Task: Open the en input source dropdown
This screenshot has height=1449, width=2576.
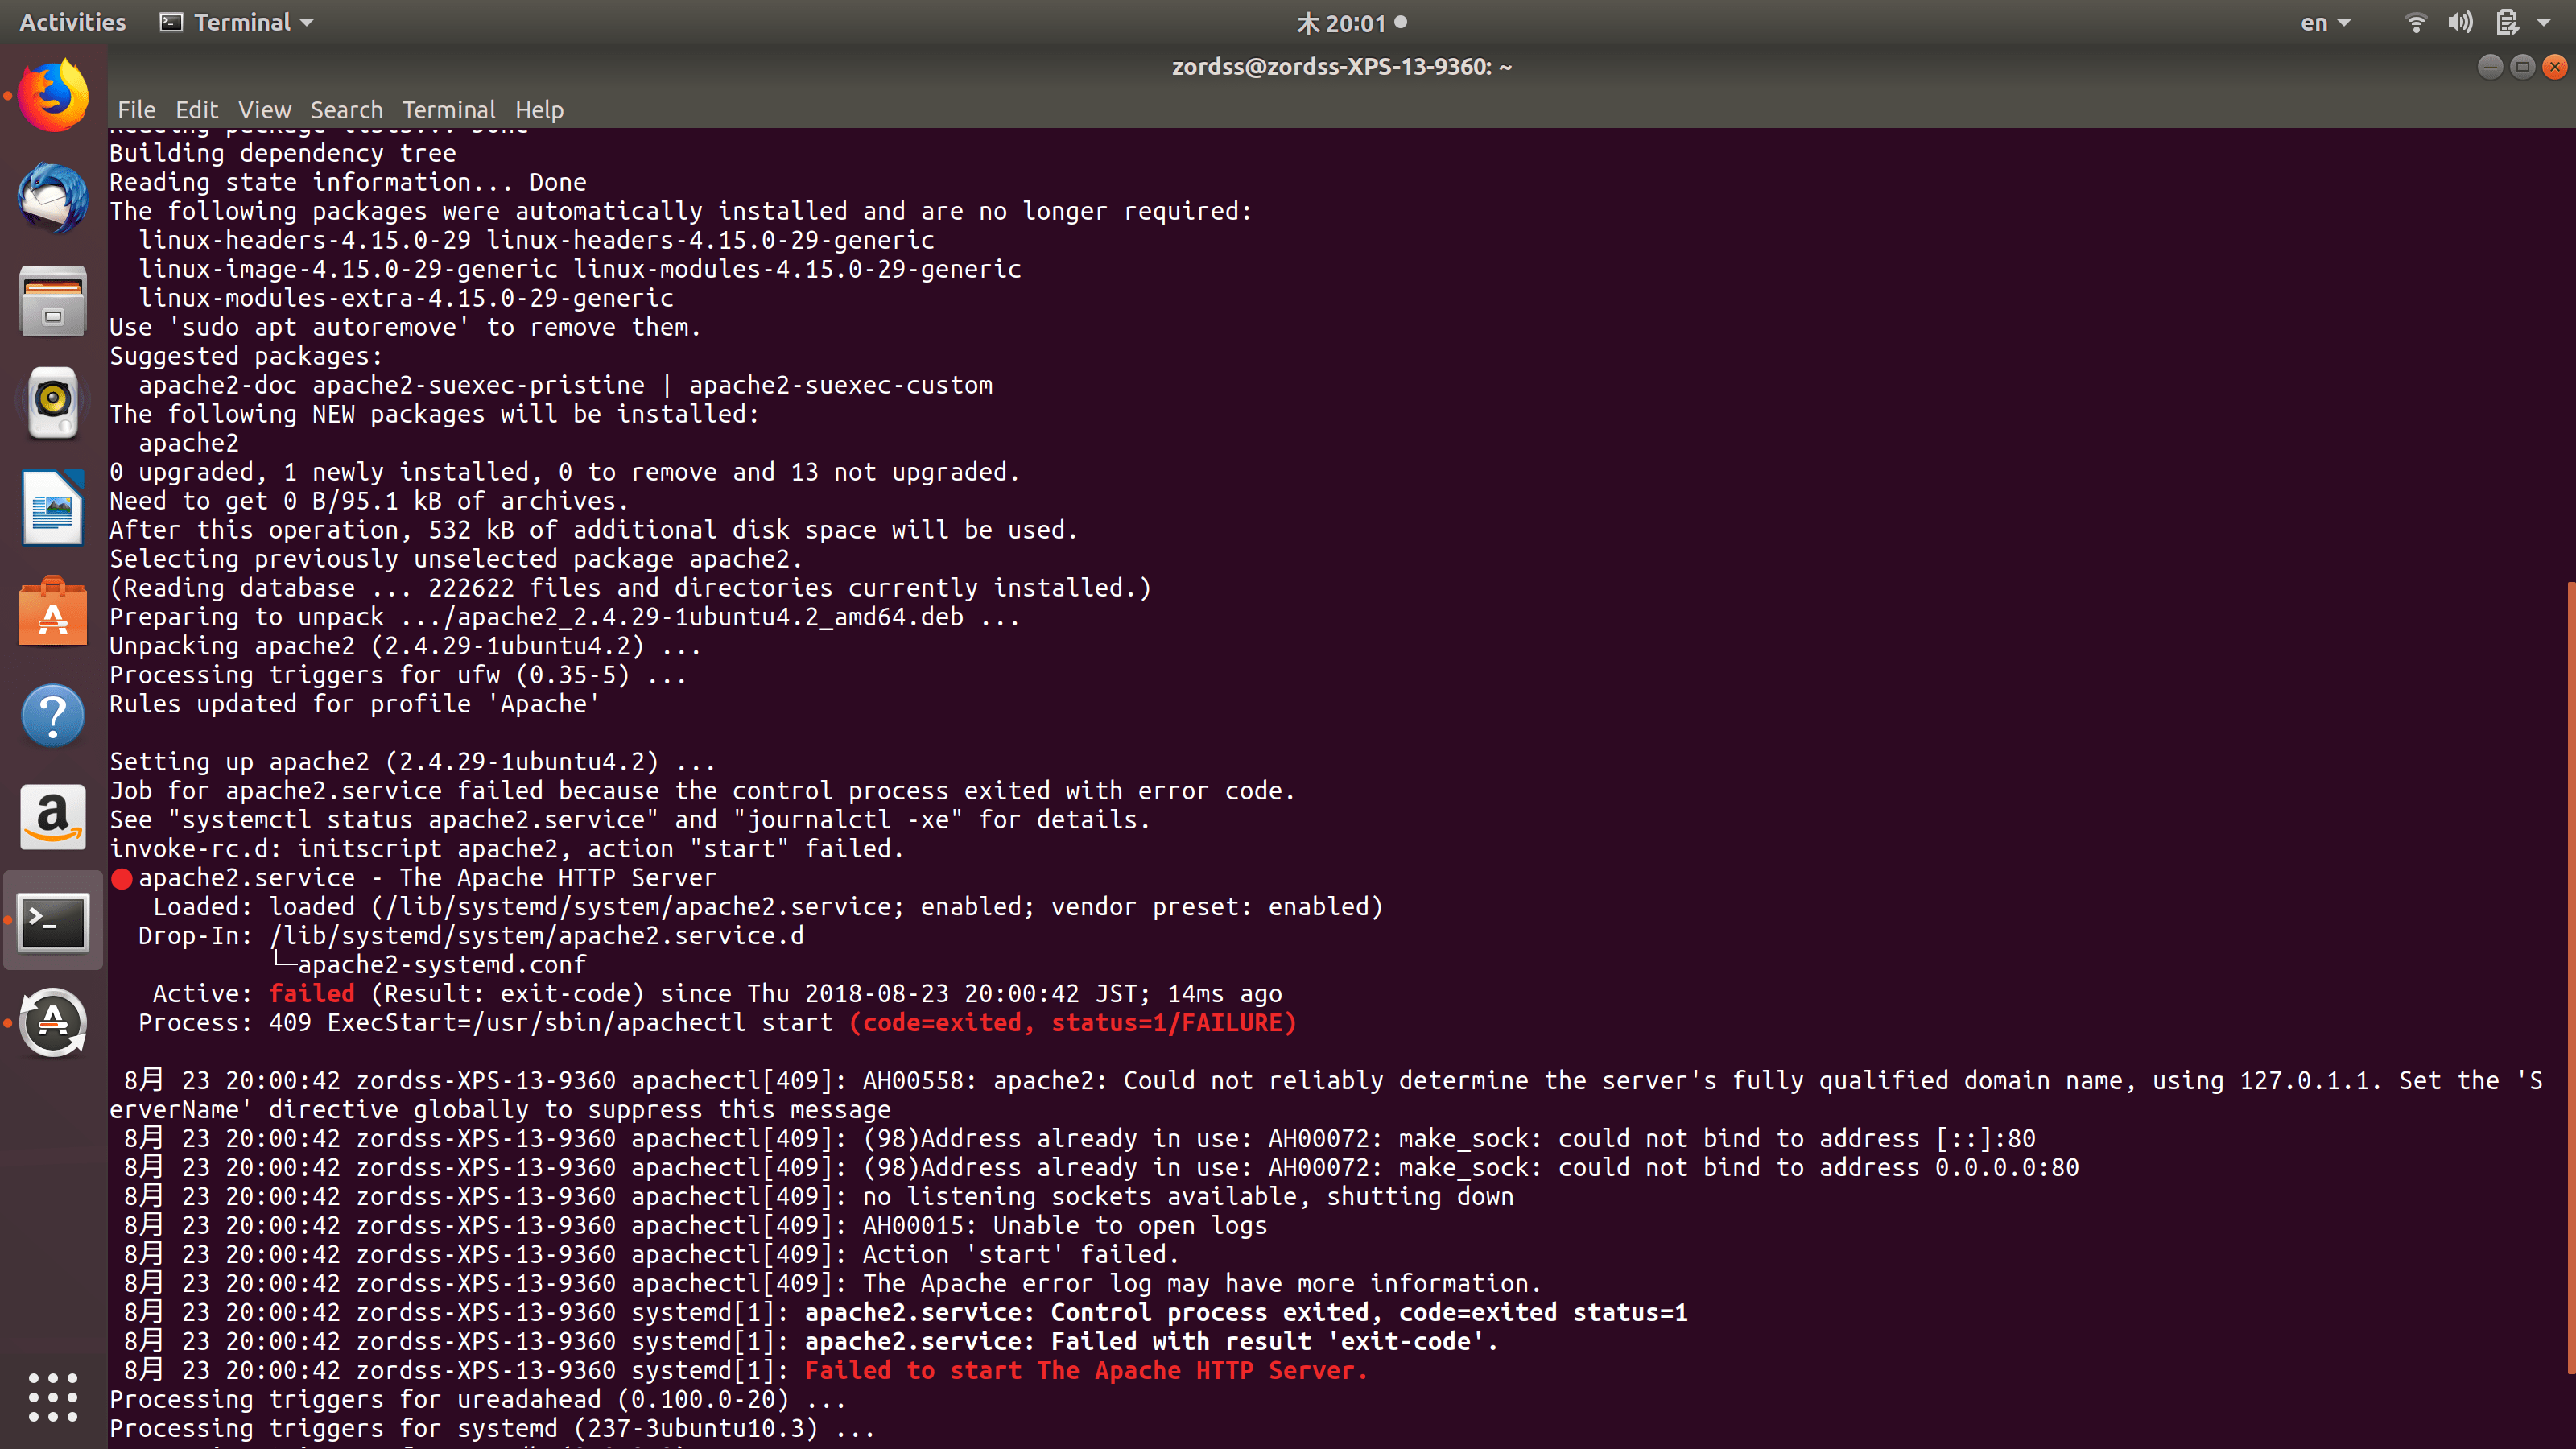Action: pos(2324,22)
